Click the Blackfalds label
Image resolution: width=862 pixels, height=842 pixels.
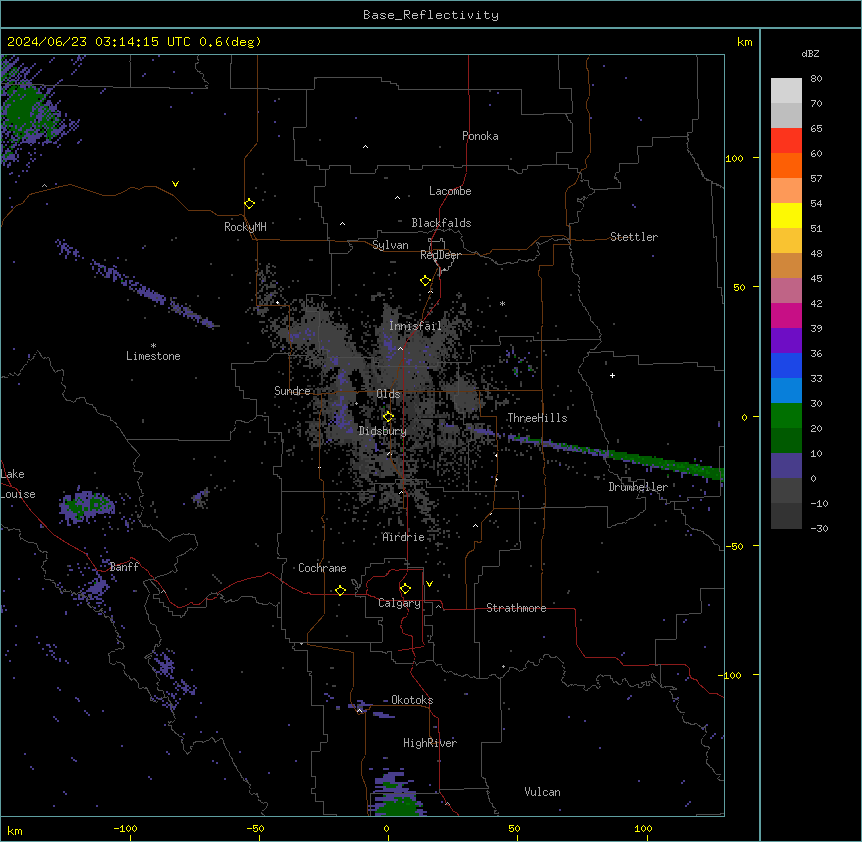coord(441,223)
